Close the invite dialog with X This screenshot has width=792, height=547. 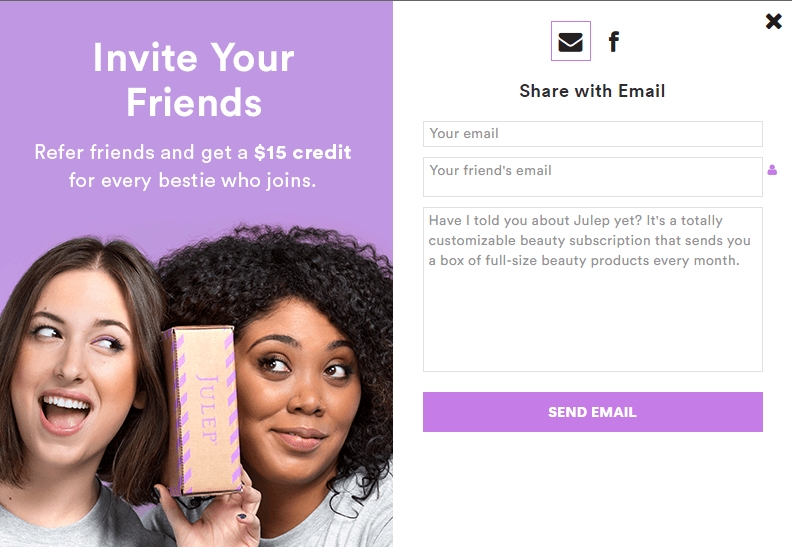(773, 21)
